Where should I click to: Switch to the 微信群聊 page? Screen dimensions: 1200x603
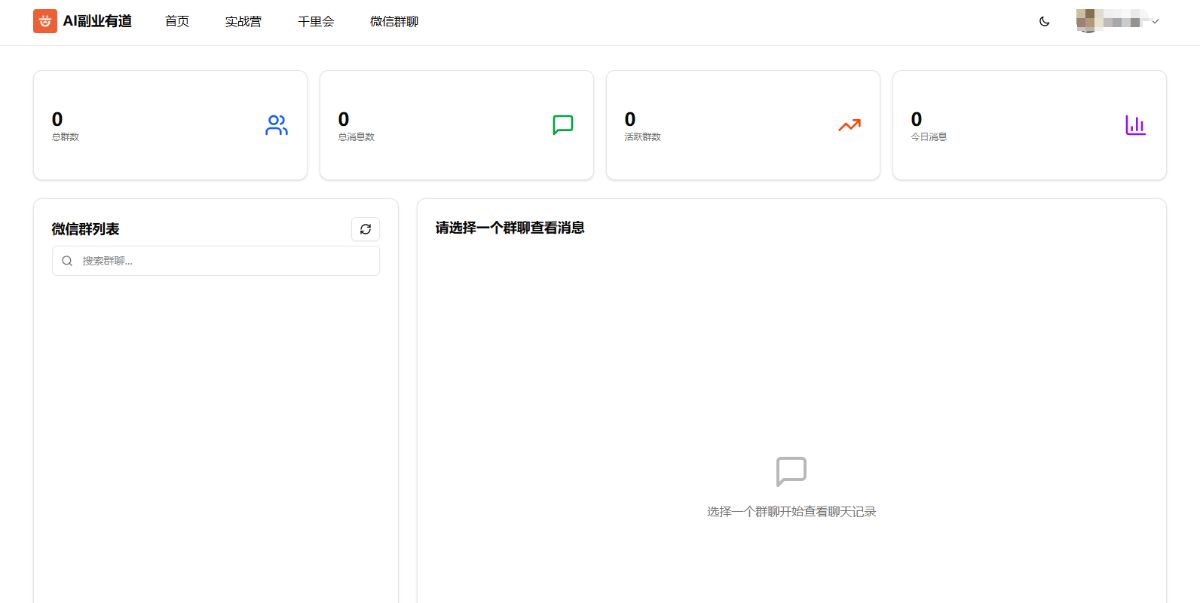(392, 21)
